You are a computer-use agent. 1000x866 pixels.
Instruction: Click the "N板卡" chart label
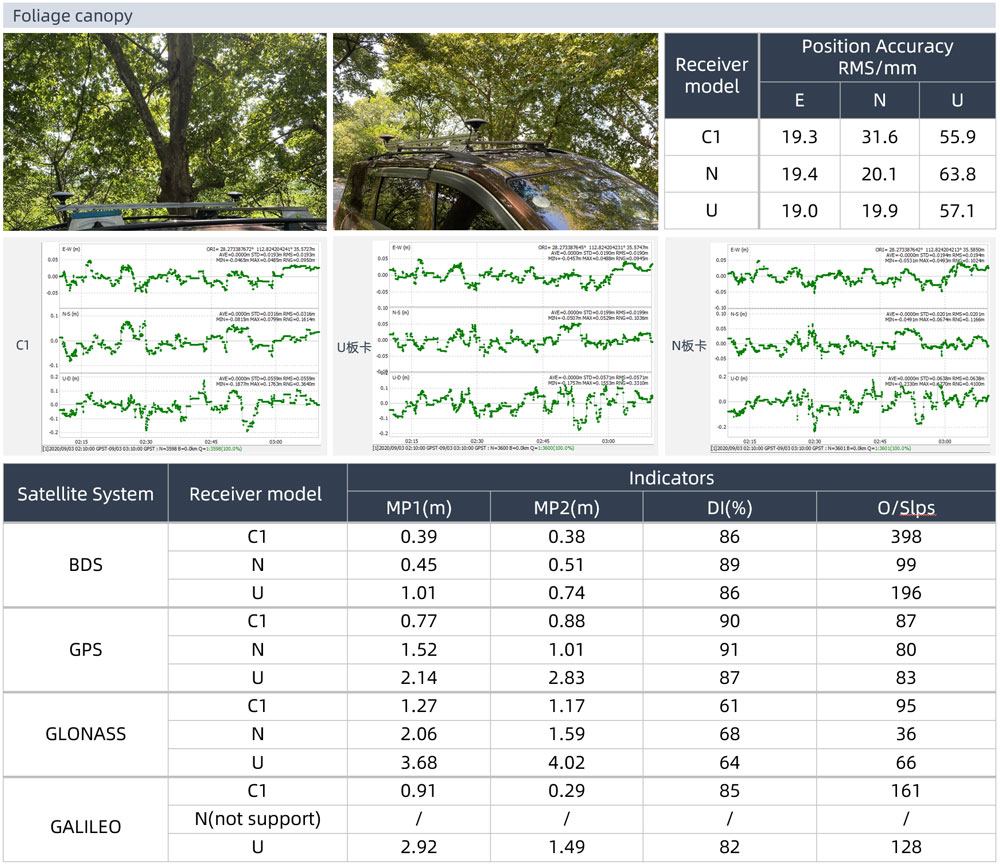[x=689, y=346]
